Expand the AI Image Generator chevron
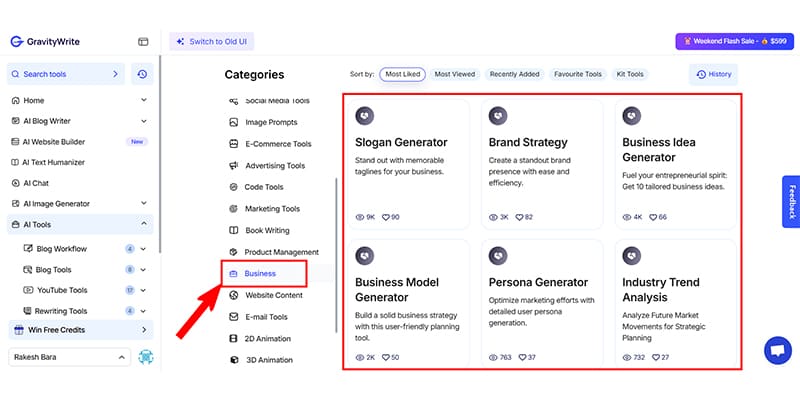The image size is (800, 400). [x=143, y=203]
